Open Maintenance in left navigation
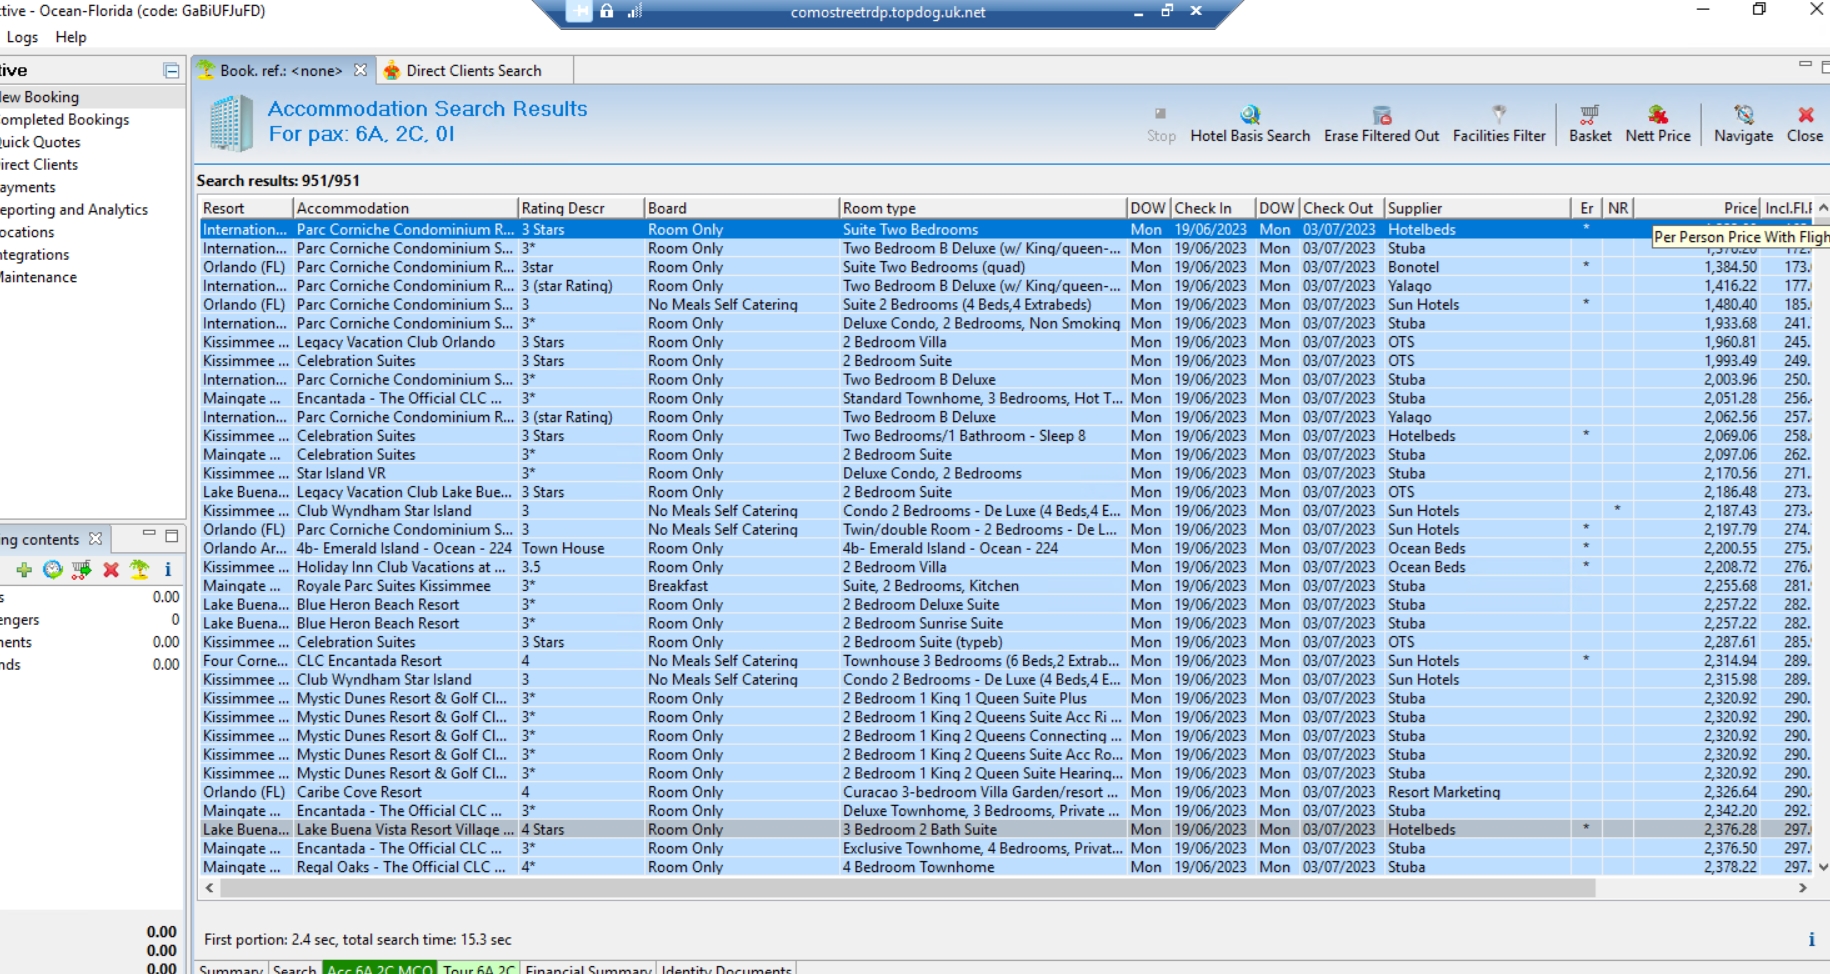The height and width of the screenshot is (974, 1830). [39, 277]
